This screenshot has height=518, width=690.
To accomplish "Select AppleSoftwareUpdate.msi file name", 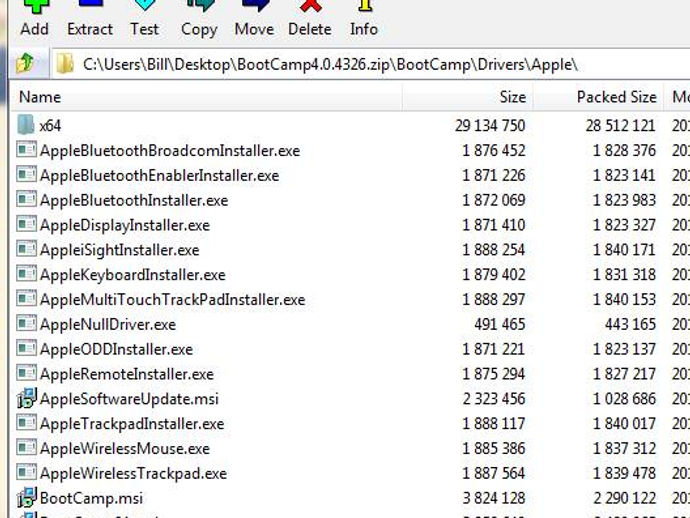I will point(129,399).
